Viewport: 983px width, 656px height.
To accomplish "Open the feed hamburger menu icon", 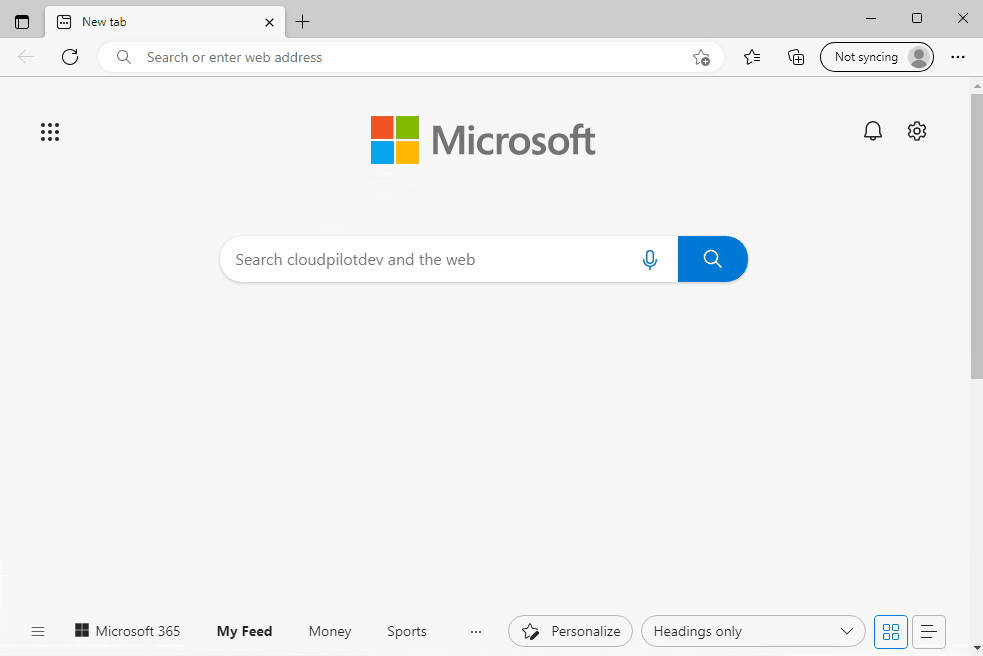I will pos(38,632).
